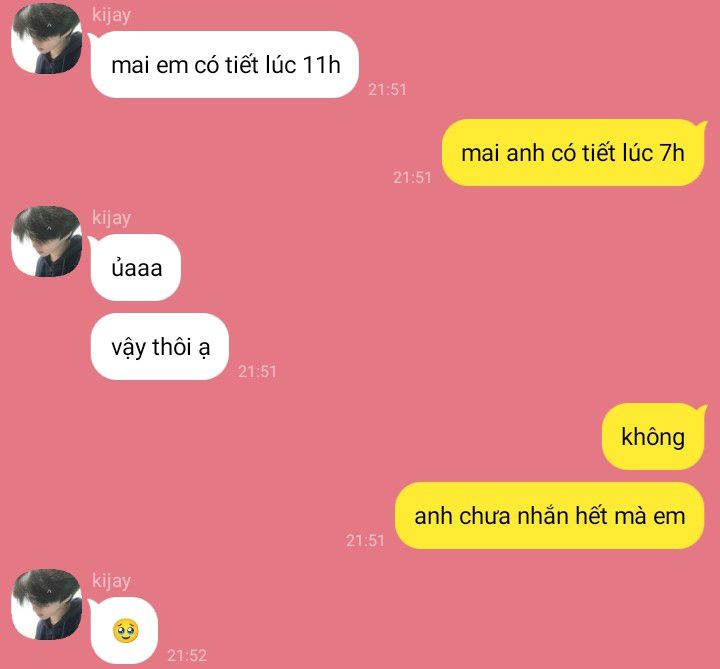The width and height of the screenshot is (720, 669).
Task: Tap kijay's avatar beside the emoji message
Action: [47, 605]
